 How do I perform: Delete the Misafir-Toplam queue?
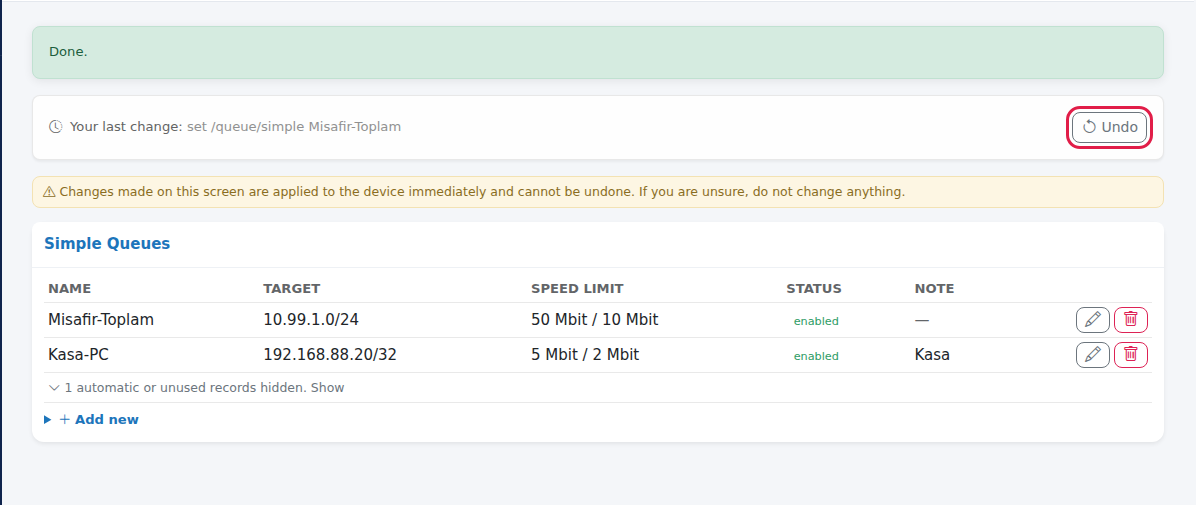click(x=1130, y=320)
